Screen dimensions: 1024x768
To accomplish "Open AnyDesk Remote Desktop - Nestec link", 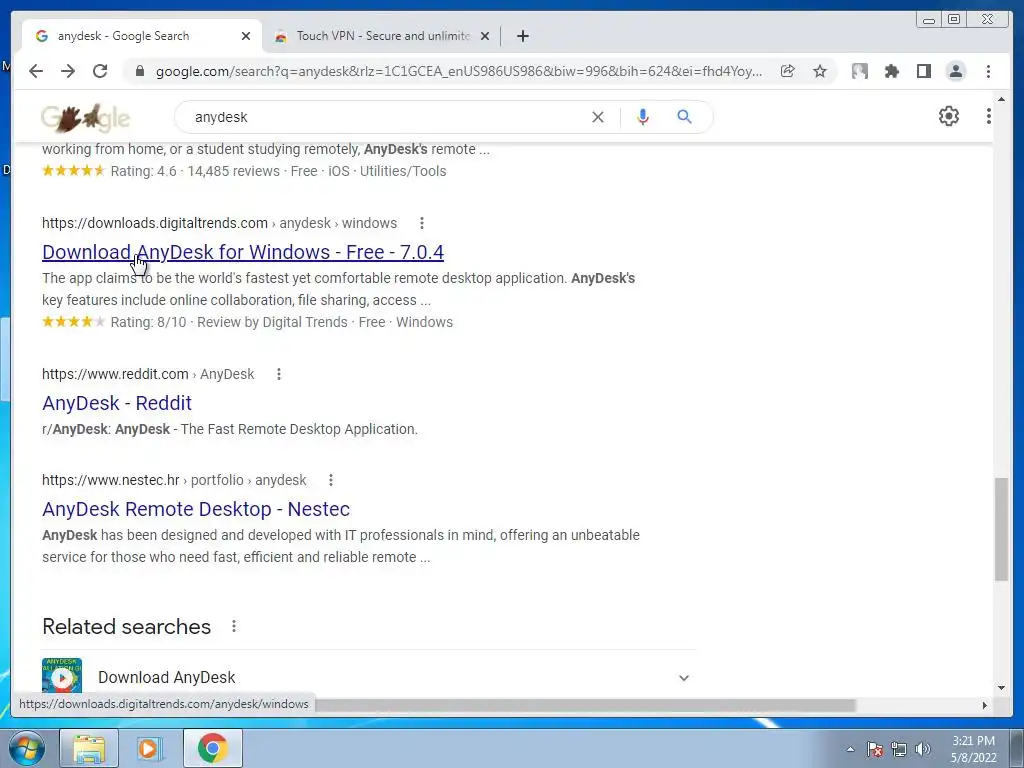I will (196, 509).
